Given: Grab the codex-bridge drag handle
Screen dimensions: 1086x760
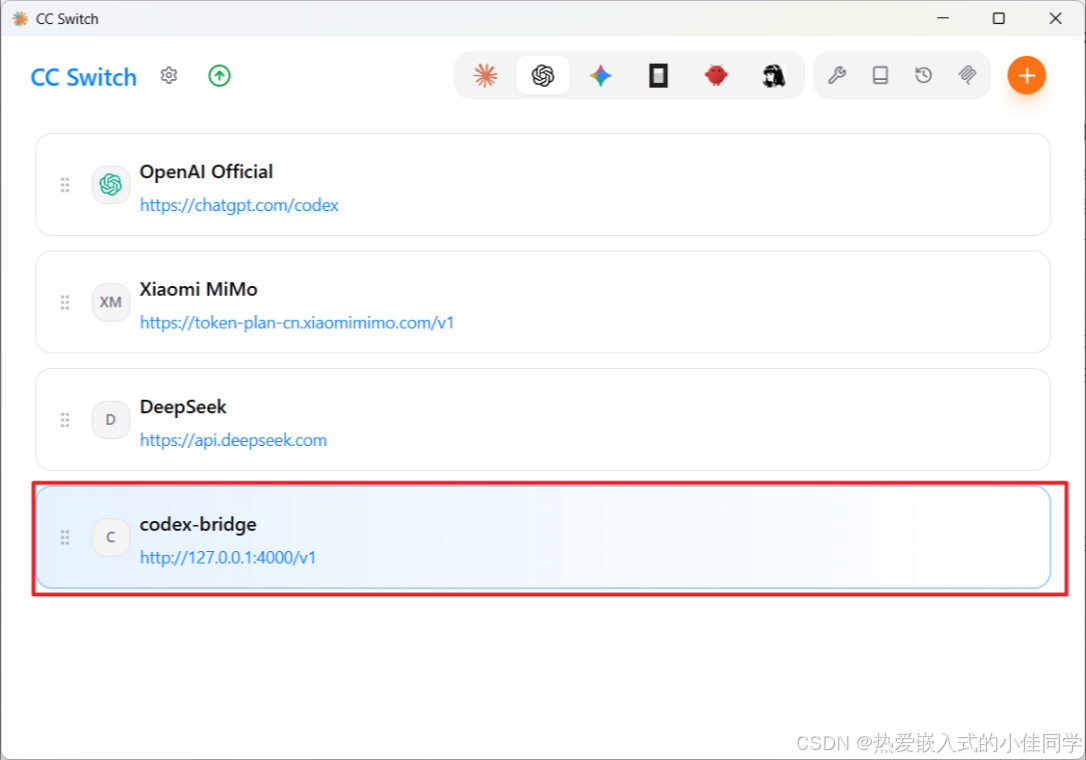Looking at the screenshot, I should (65, 538).
